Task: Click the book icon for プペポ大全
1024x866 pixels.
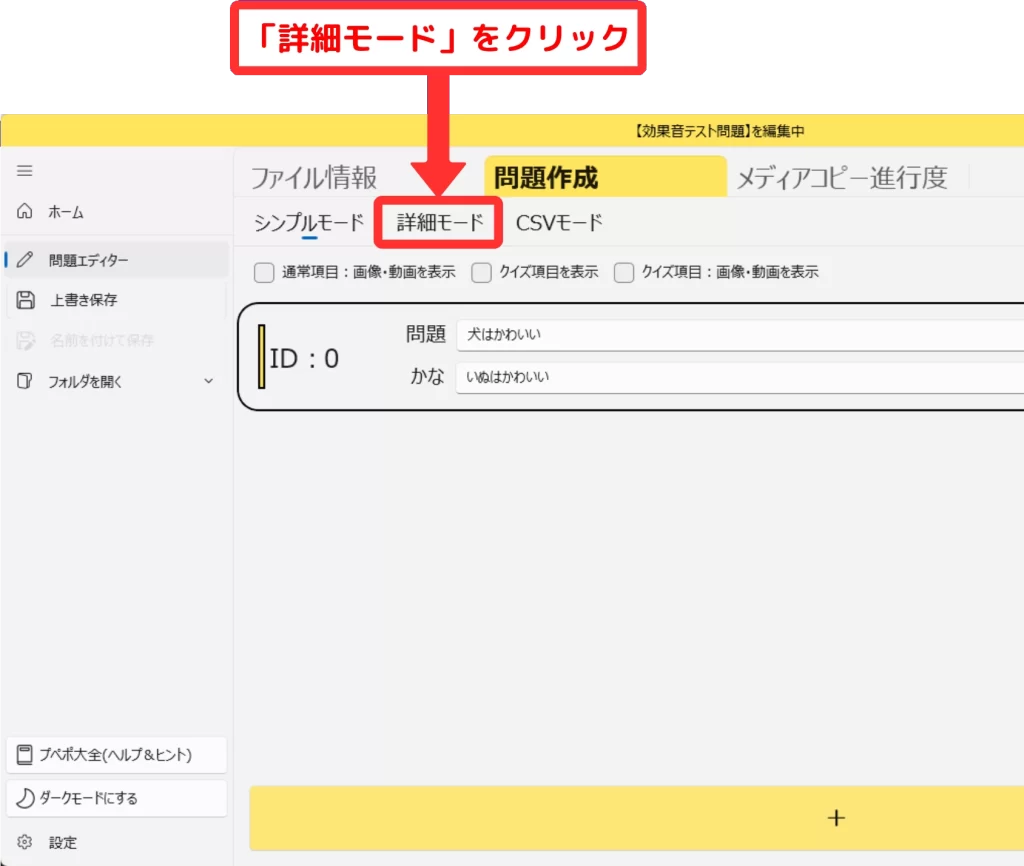Action: pos(25,755)
